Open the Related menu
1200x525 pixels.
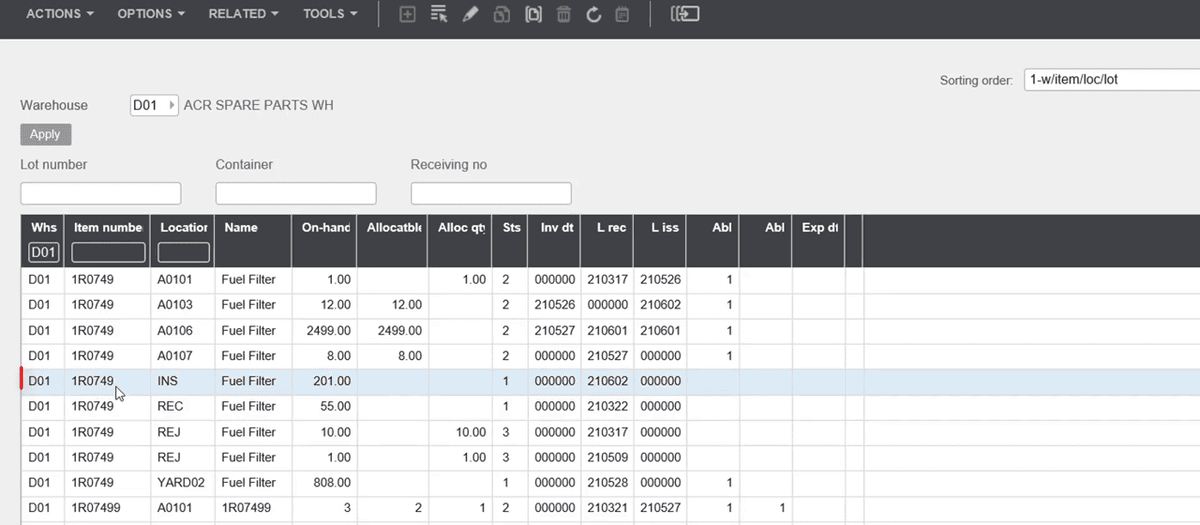point(244,14)
